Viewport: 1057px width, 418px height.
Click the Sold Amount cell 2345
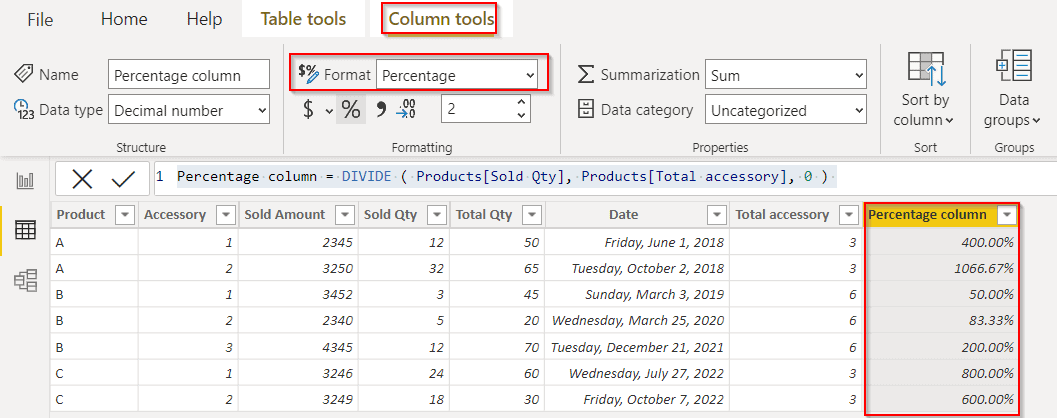click(x=298, y=242)
